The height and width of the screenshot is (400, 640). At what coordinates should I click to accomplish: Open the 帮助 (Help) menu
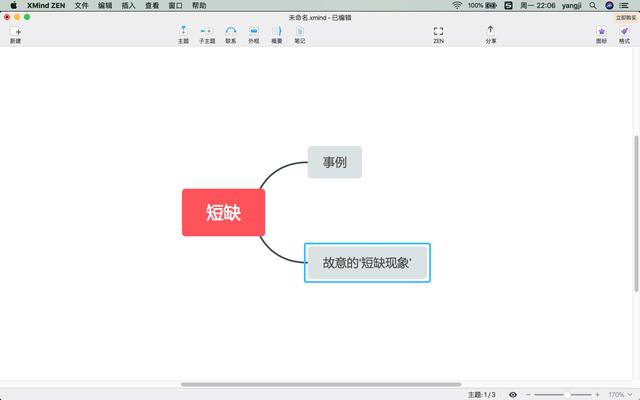[199, 5]
